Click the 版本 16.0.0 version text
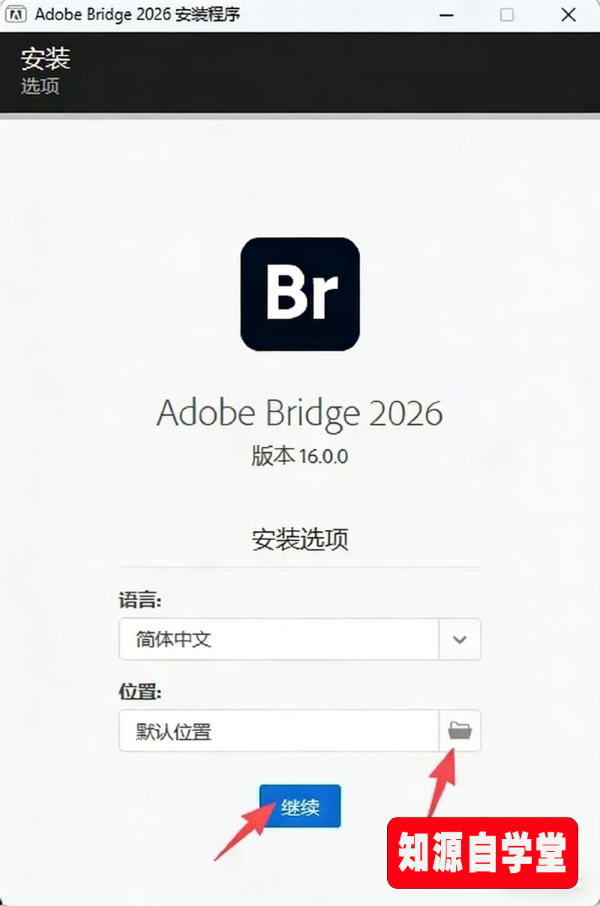The height and width of the screenshot is (906, 600). click(299, 453)
